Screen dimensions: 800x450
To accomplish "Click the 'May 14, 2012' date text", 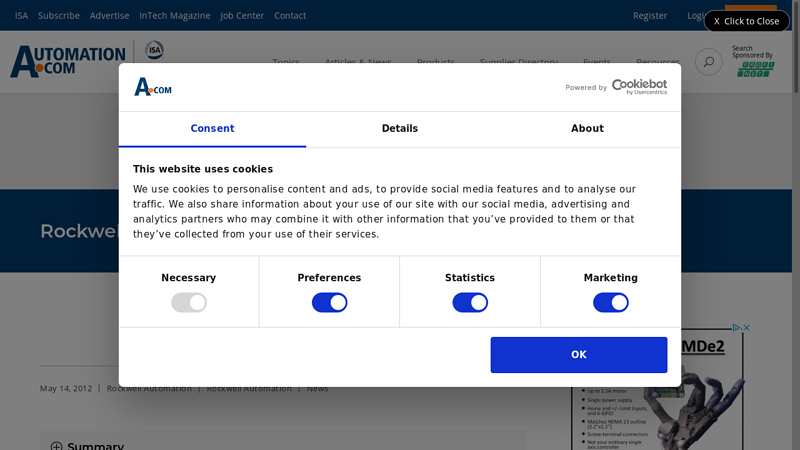I will tap(66, 388).
